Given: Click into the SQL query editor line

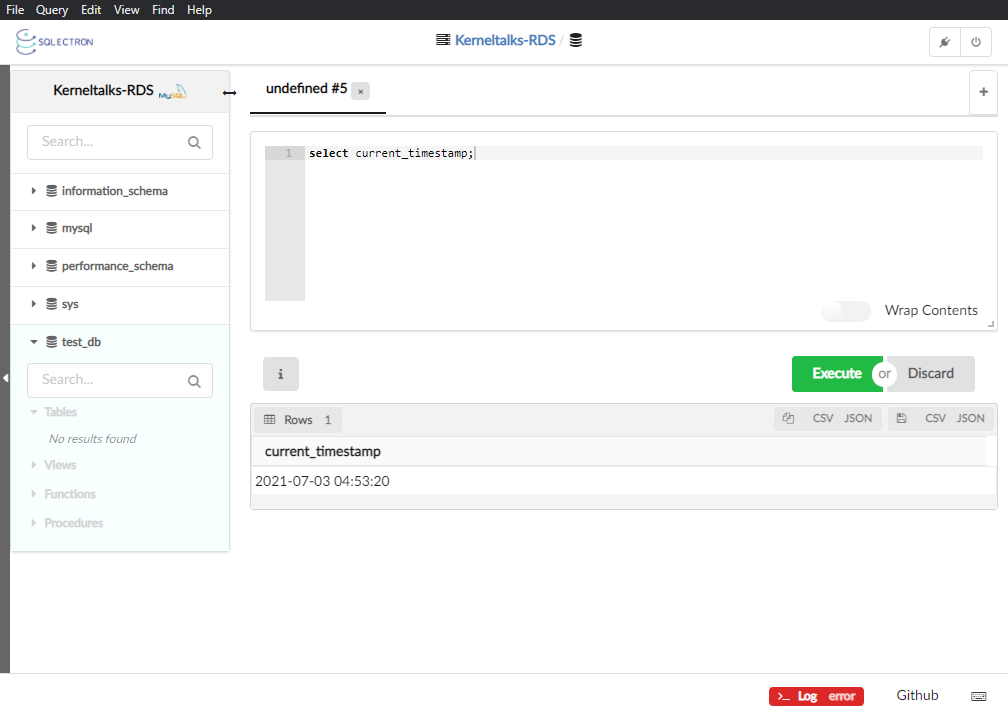Looking at the screenshot, I should [644, 153].
